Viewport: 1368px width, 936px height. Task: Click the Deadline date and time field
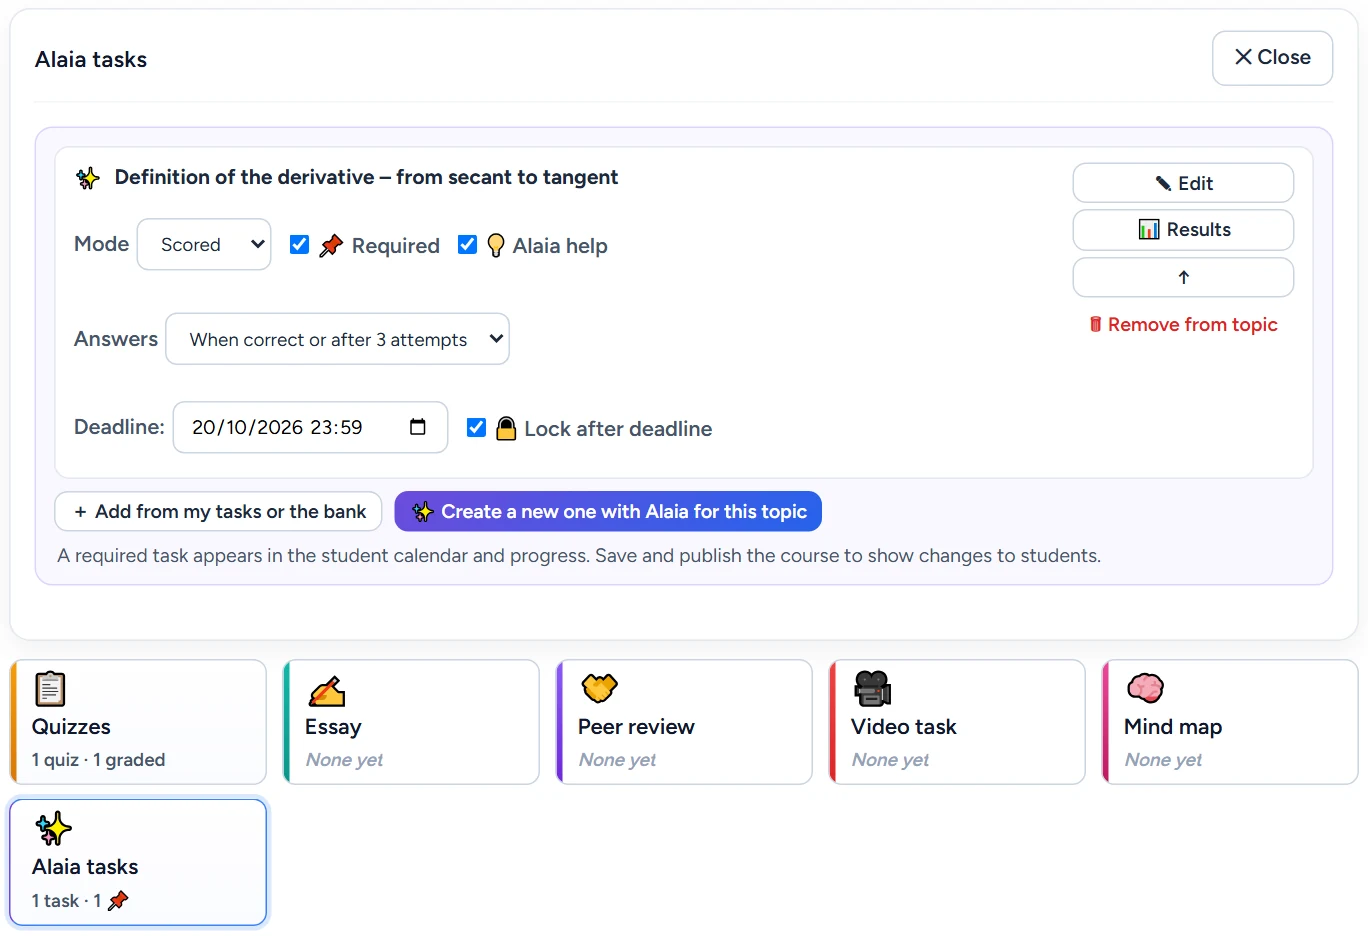(310, 427)
